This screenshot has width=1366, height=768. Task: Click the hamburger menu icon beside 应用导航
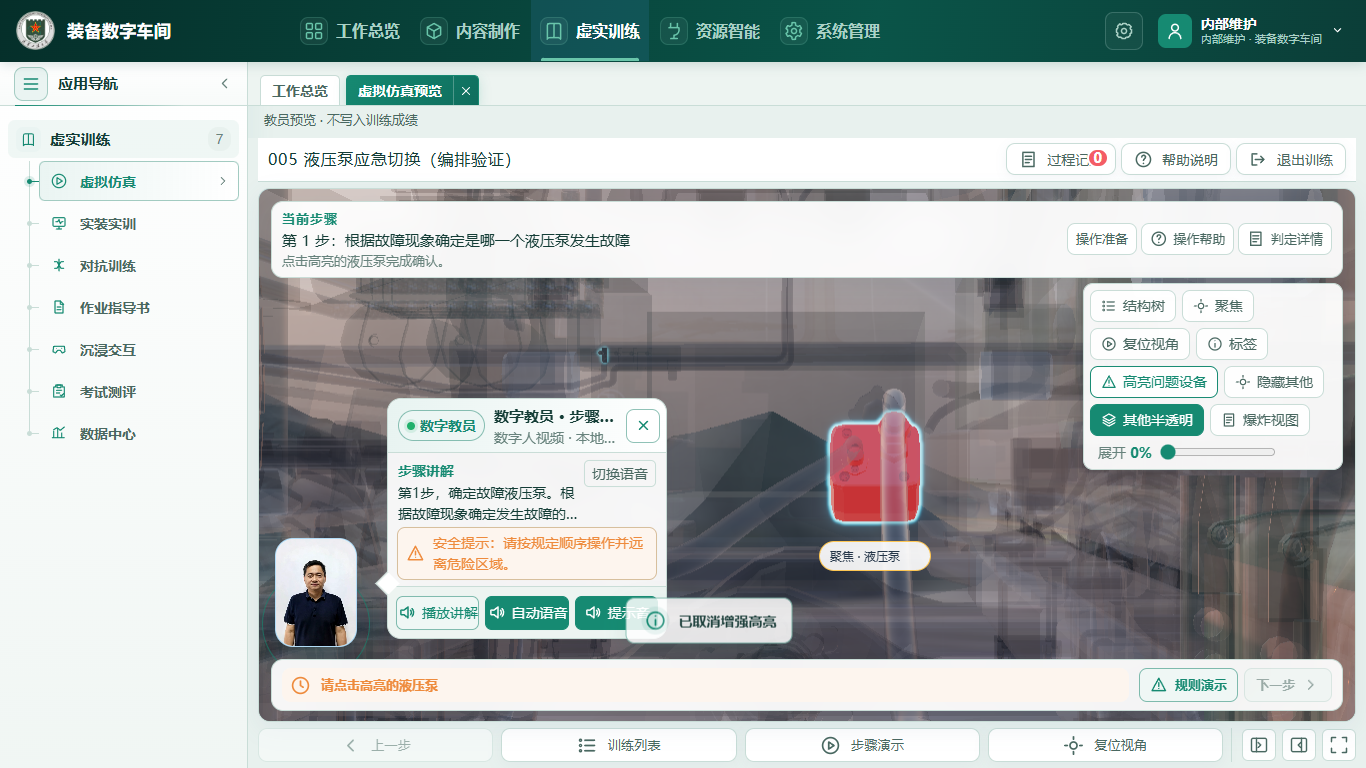[x=31, y=84]
